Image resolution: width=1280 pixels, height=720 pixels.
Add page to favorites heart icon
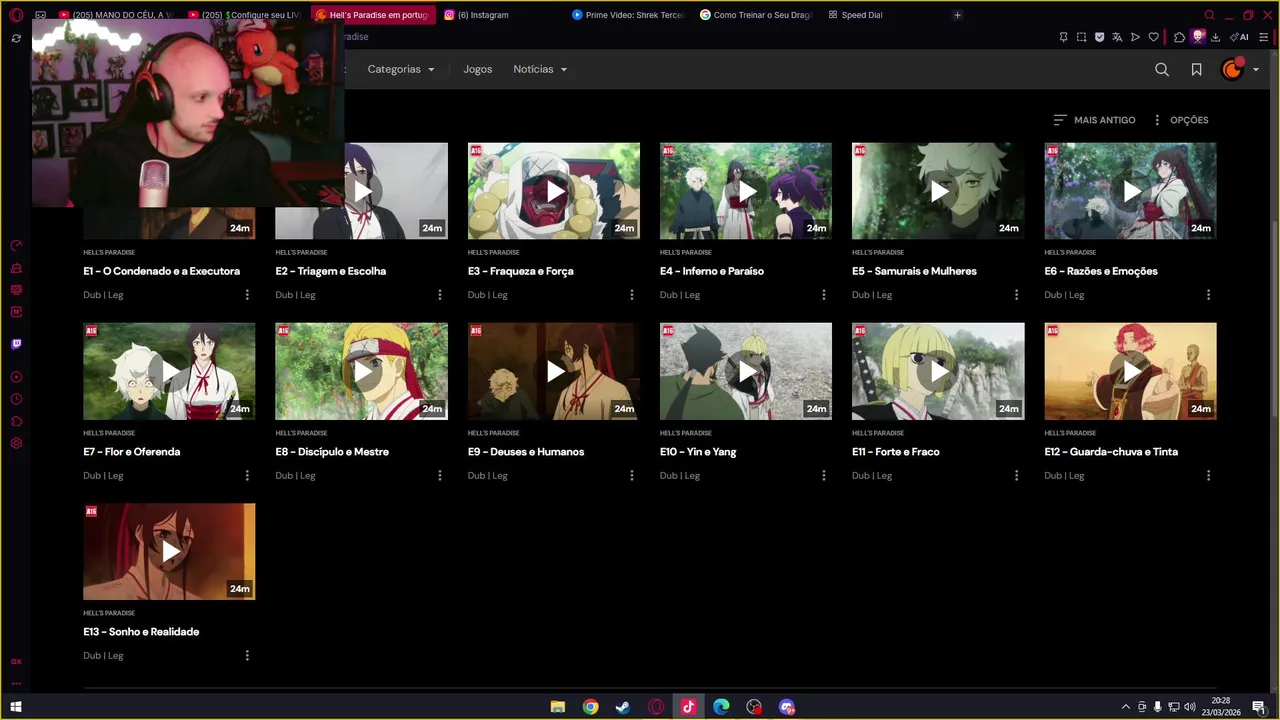1153,37
